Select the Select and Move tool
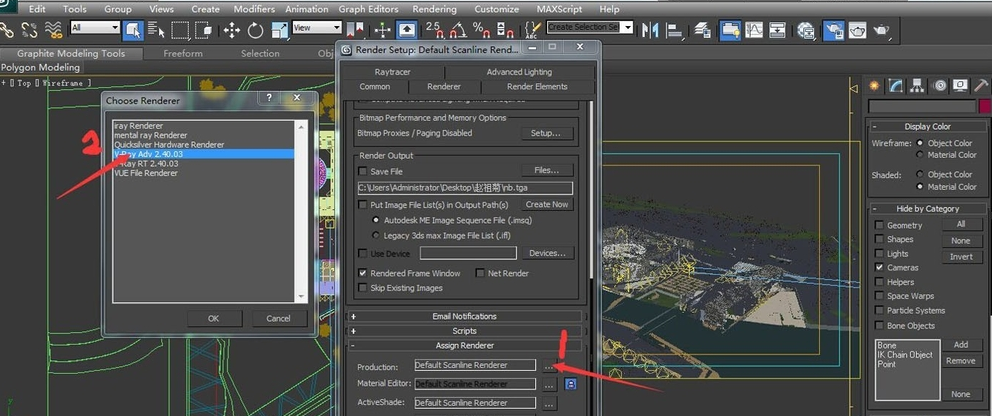 pos(232,30)
